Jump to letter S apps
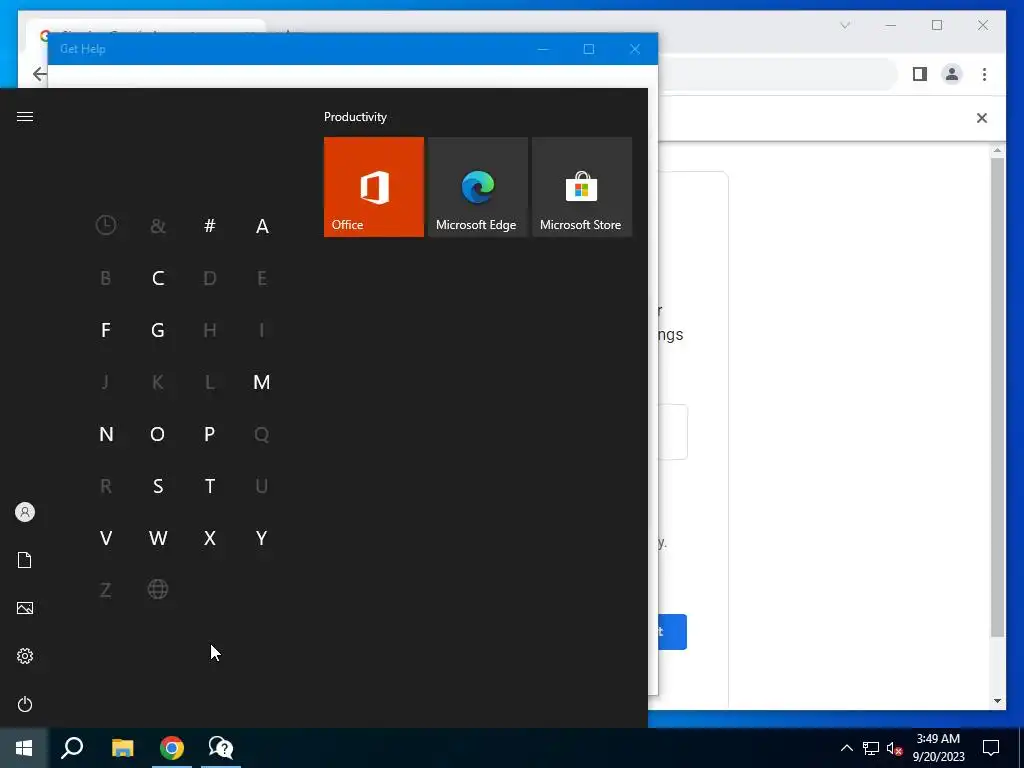The width and height of the screenshot is (1024, 768). pos(157,486)
